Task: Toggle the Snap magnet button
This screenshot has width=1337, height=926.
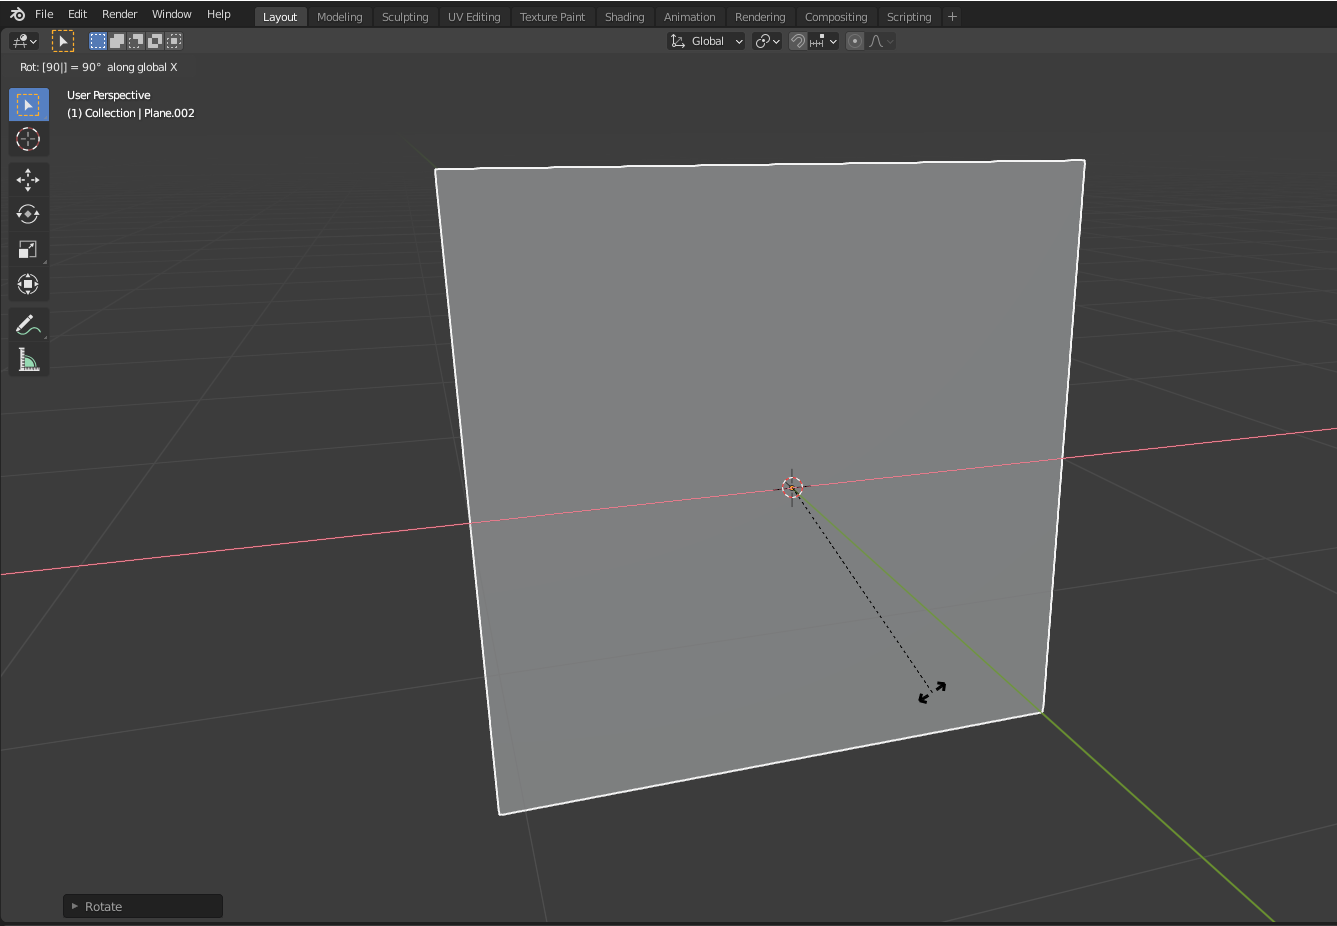Action: pyautogui.click(x=798, y=41)
